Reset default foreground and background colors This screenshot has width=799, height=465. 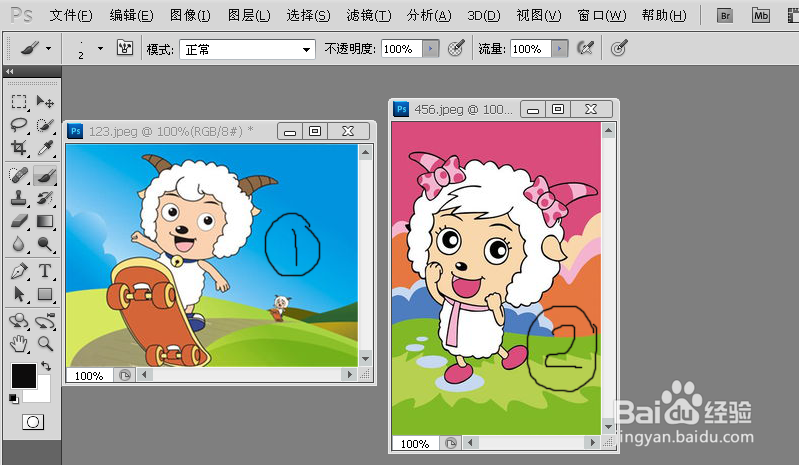click(x=14, y=399)
